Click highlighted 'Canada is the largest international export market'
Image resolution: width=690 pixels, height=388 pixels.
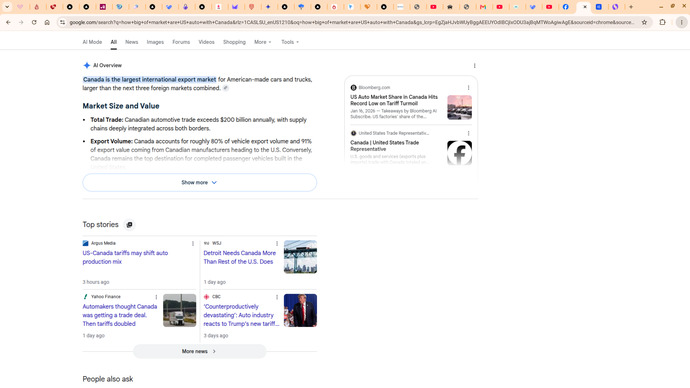point(150,80)
